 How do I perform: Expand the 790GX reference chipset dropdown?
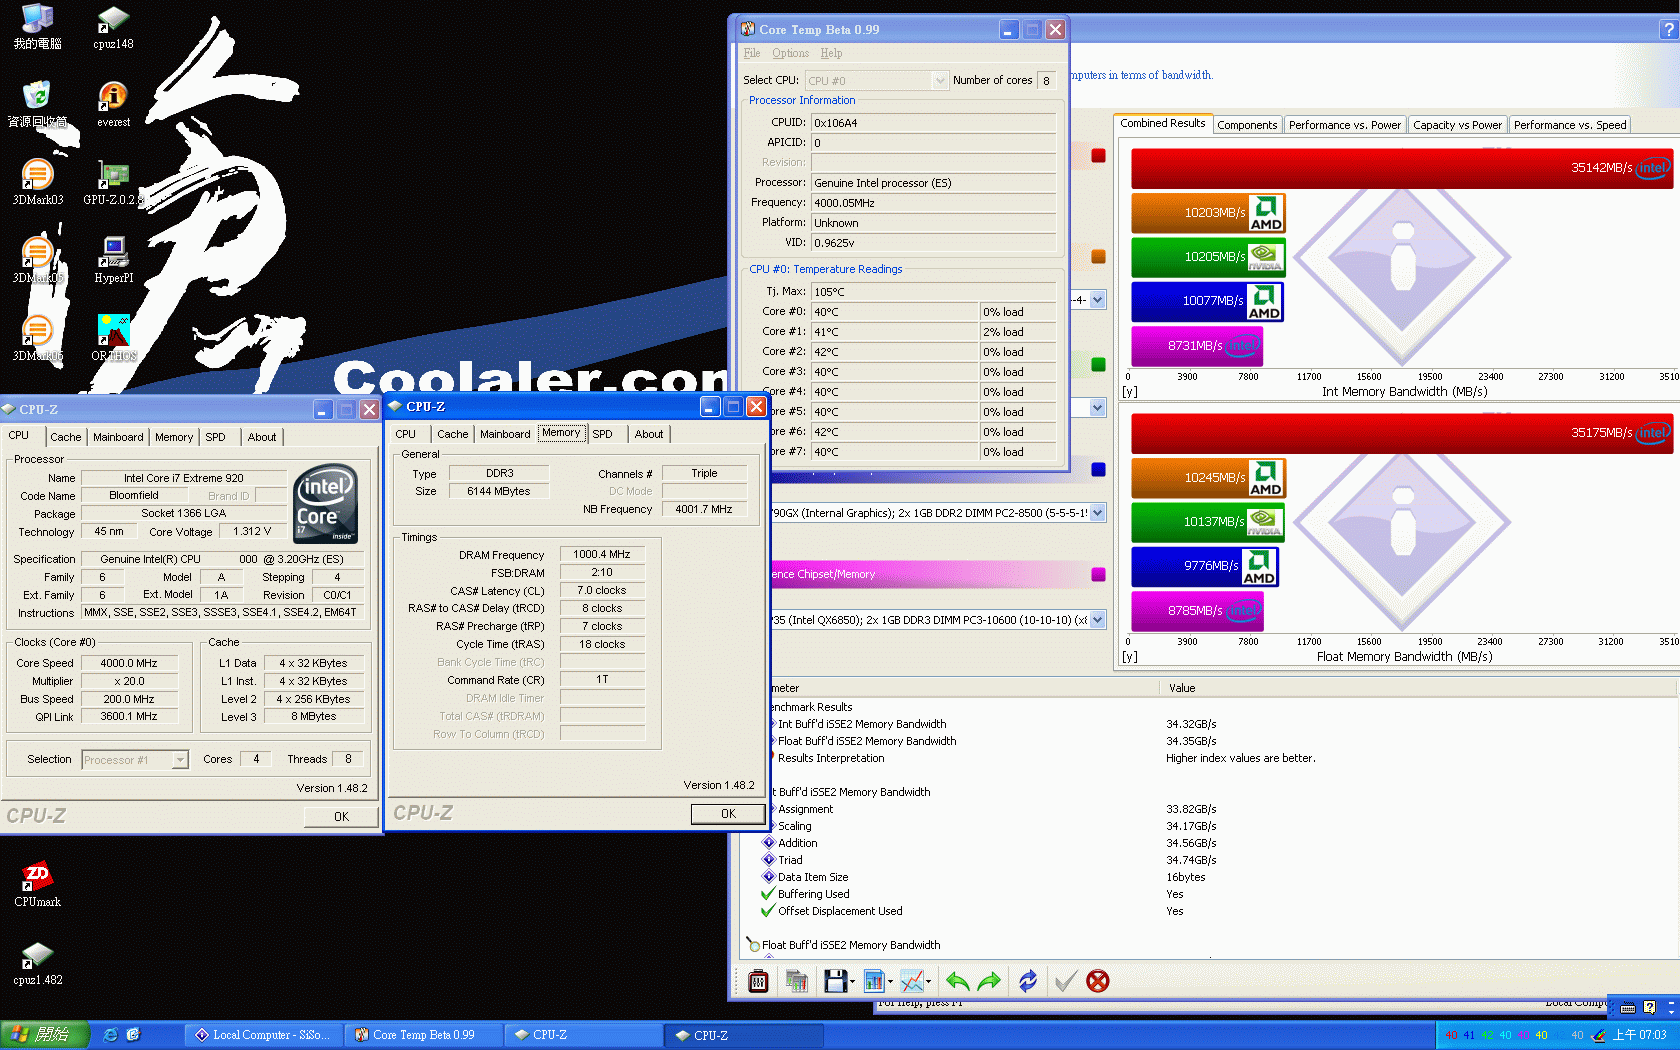[x=1097, y=513]
